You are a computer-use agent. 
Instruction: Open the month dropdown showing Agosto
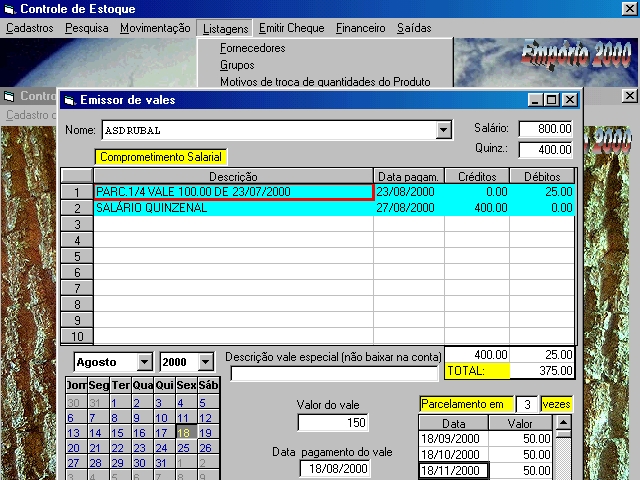click(x=144, y=362)
